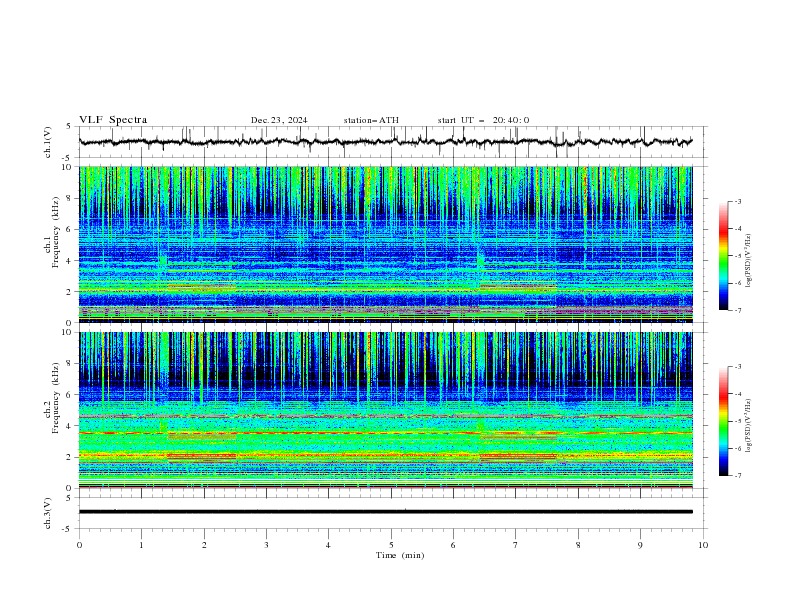The height and width of the screenshot is (612, 792).
Task: Click the time axis tick label "1"
Action: pyautogui.click(x=141, y=545)
